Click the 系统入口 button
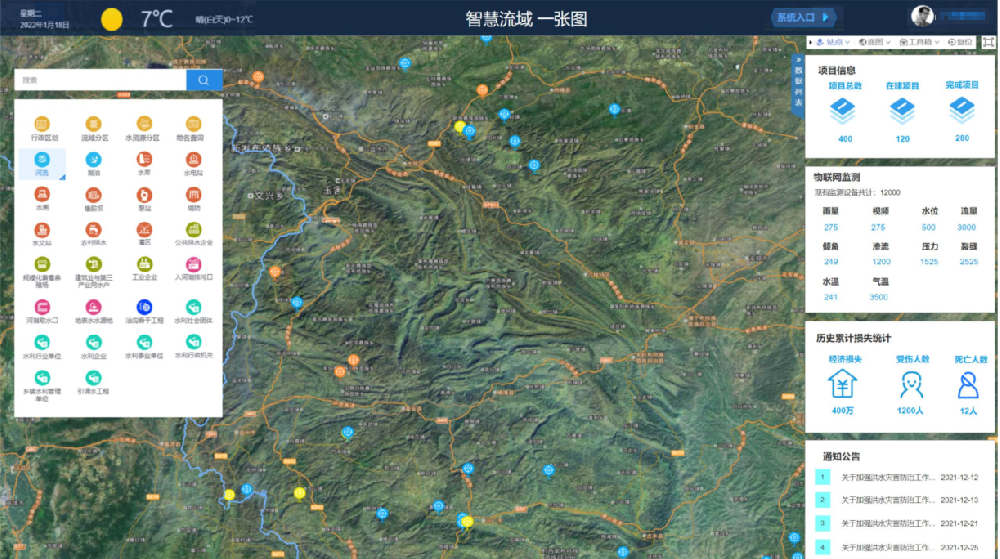Image resolution: width=1000 pixels, height=559 pixels. point(803,17)
